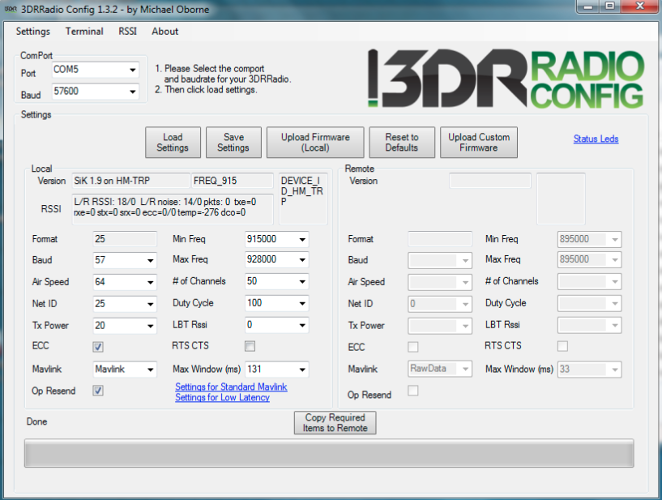Minimize the 3DRRadio Config window
This screenshot has width=662, height=500.
[588, 7]
